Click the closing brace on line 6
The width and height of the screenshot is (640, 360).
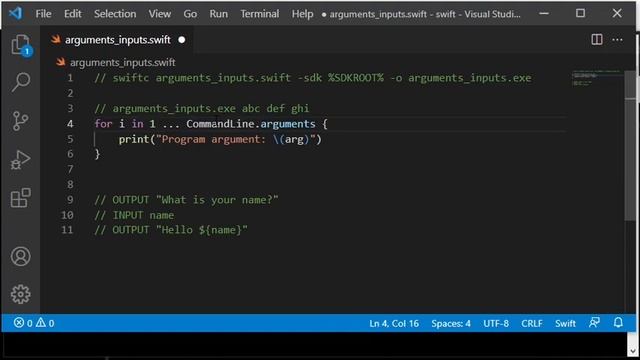click(x=97, y=154)
